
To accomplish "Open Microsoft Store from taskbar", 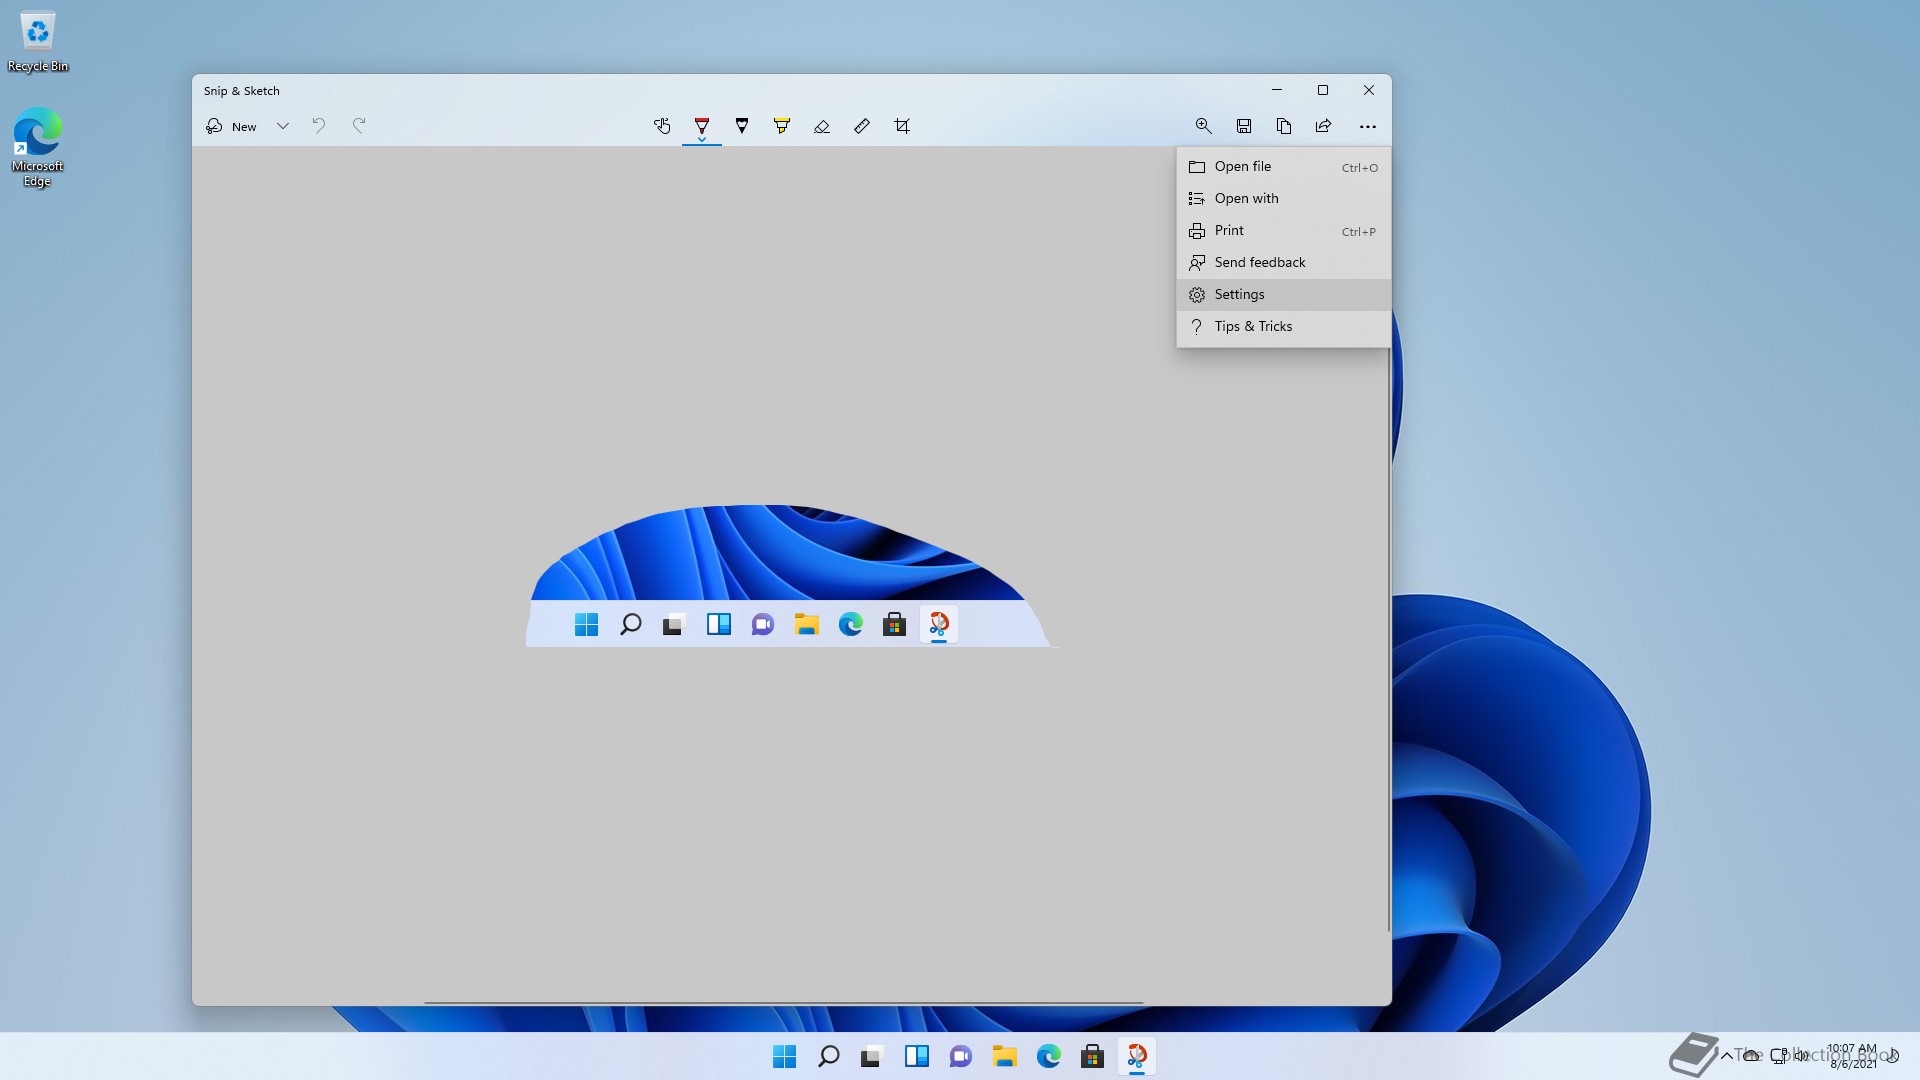I will 1093,1056.
